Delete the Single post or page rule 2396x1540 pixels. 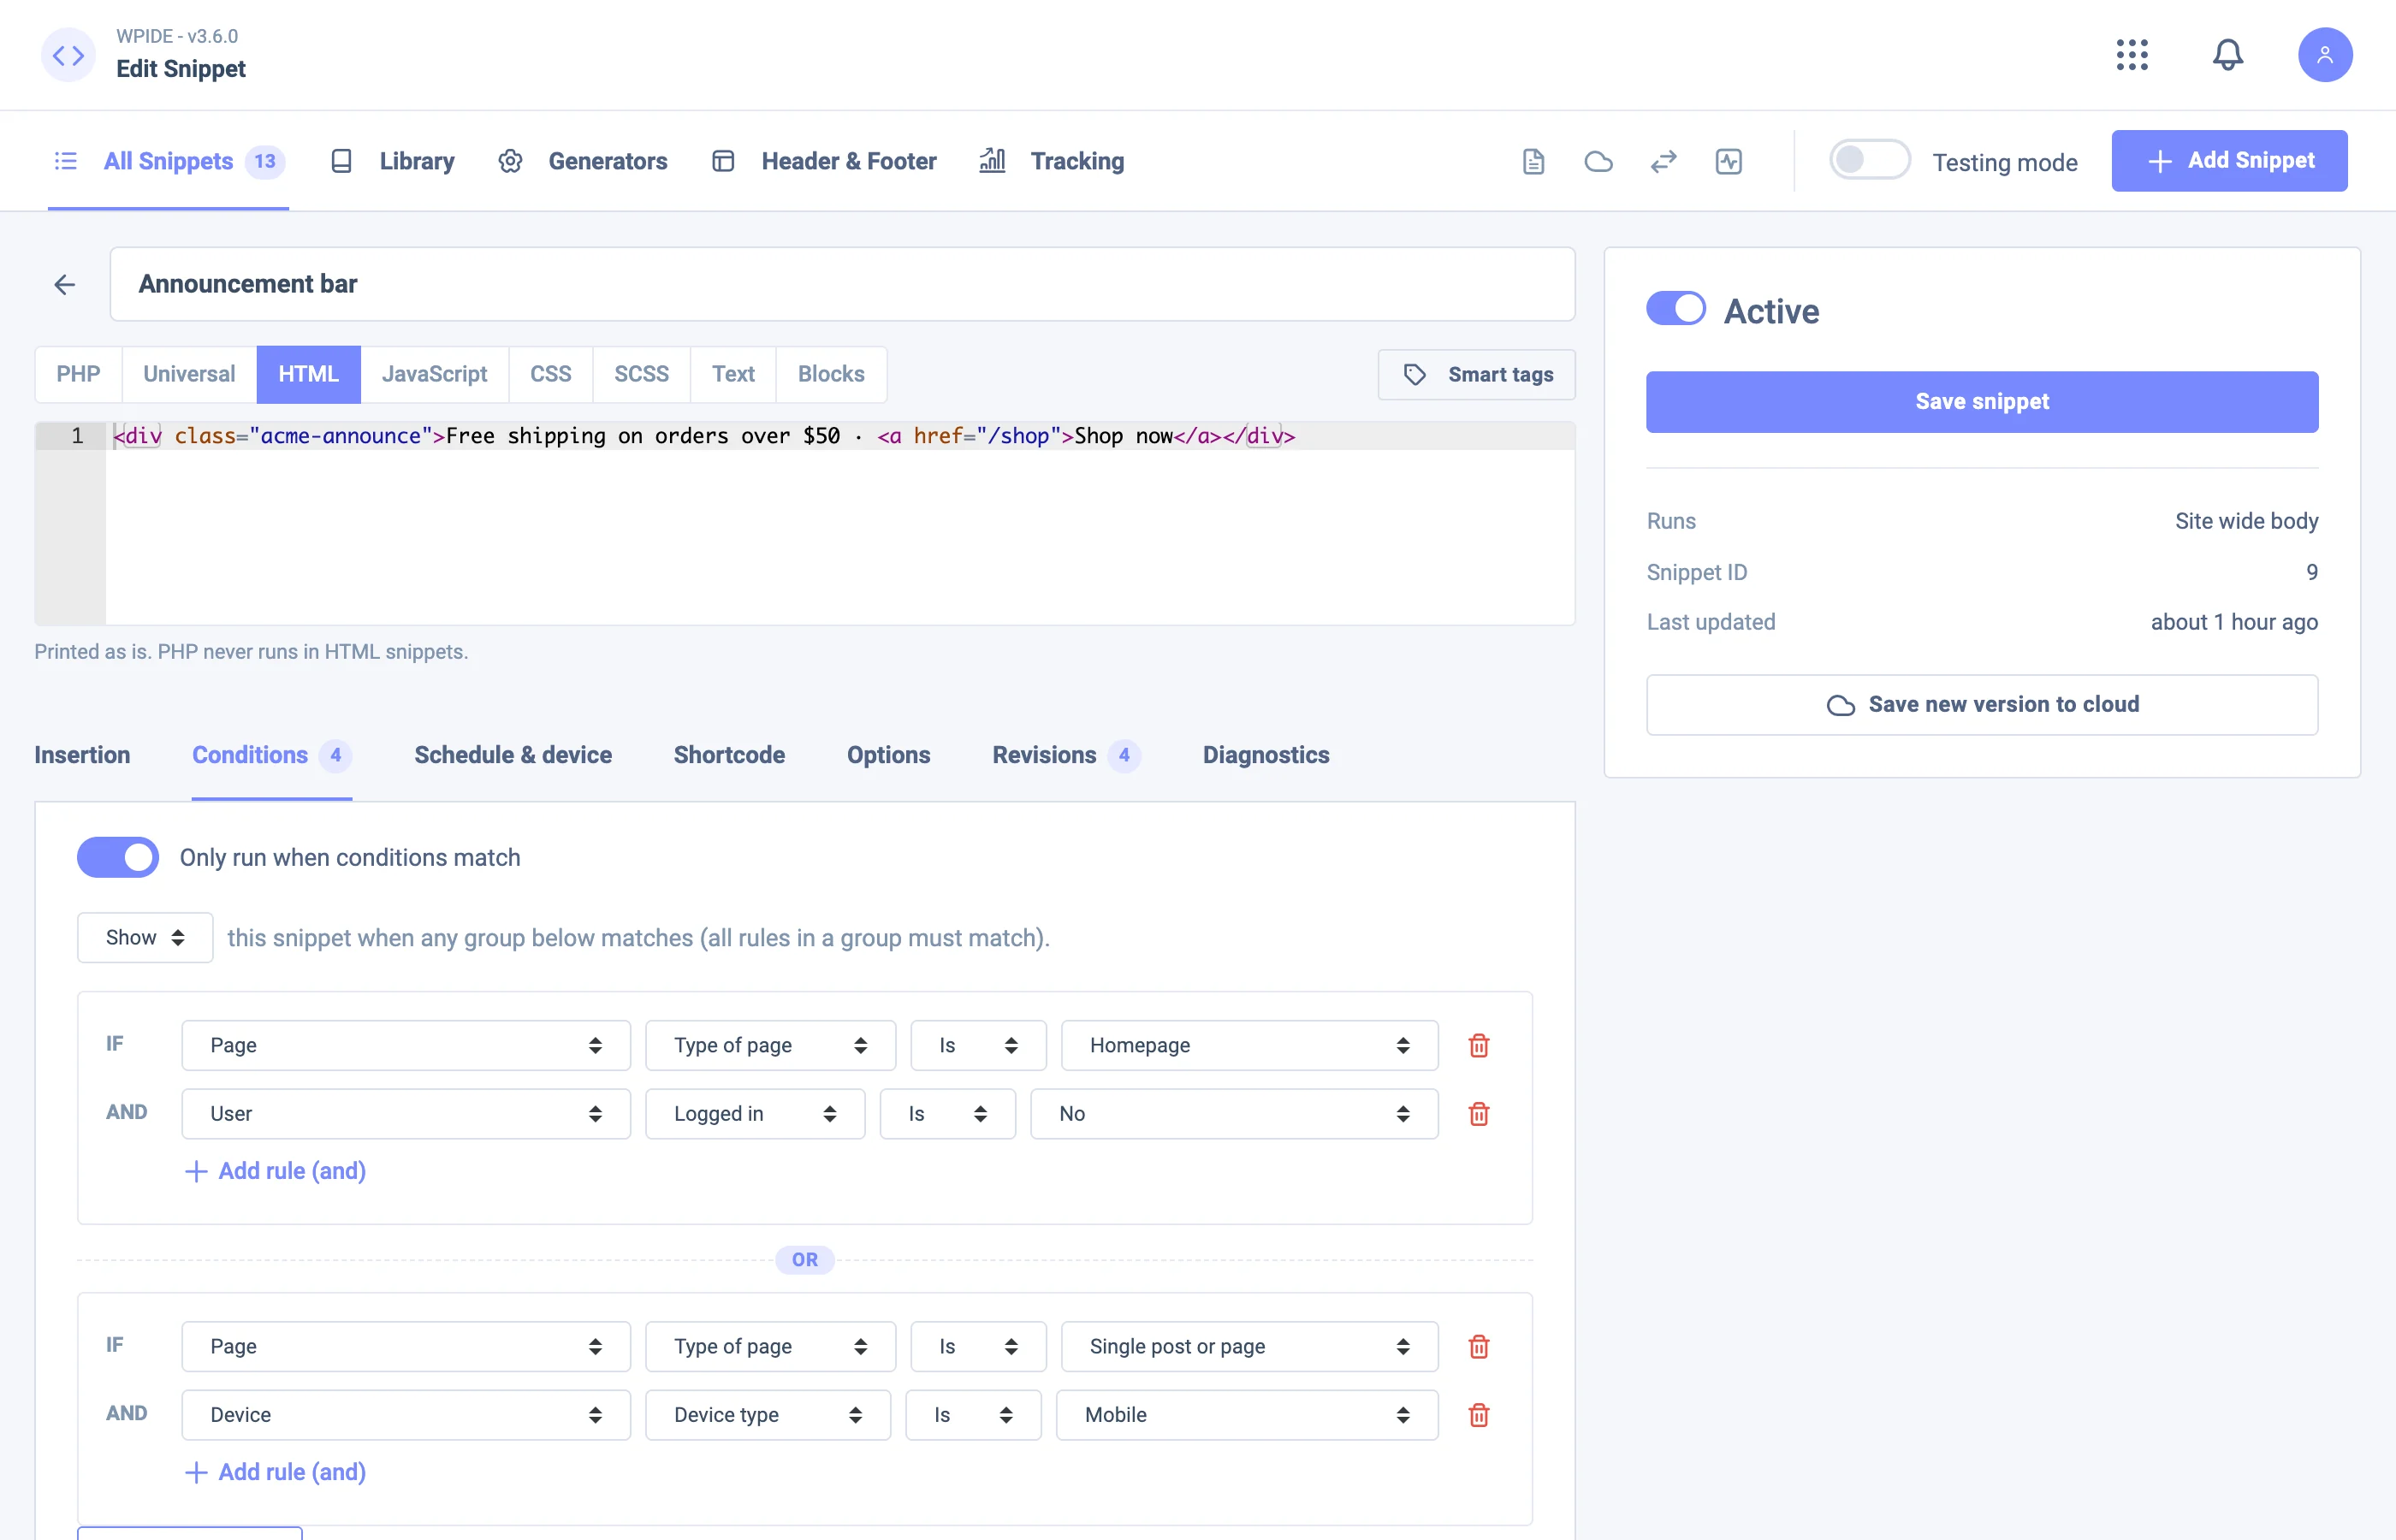point(1479,1346)
